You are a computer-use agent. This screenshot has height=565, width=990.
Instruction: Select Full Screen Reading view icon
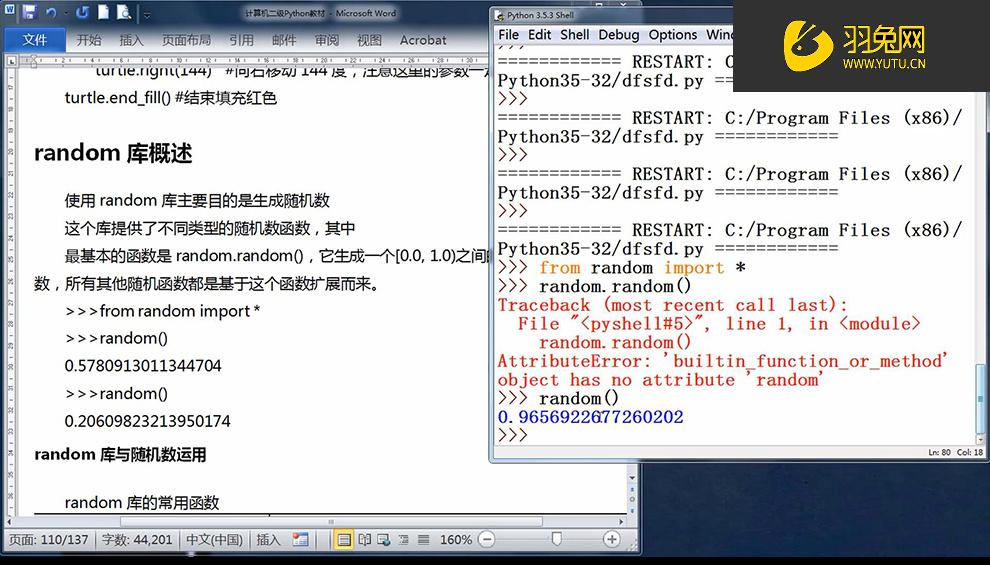point(364,540)
